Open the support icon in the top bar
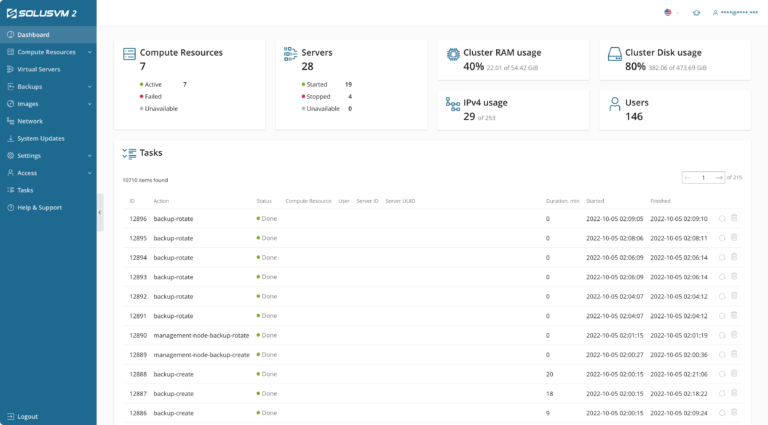The width and height of the screenshot is (768, 425). pyautogui.click(x=696, y=13)
